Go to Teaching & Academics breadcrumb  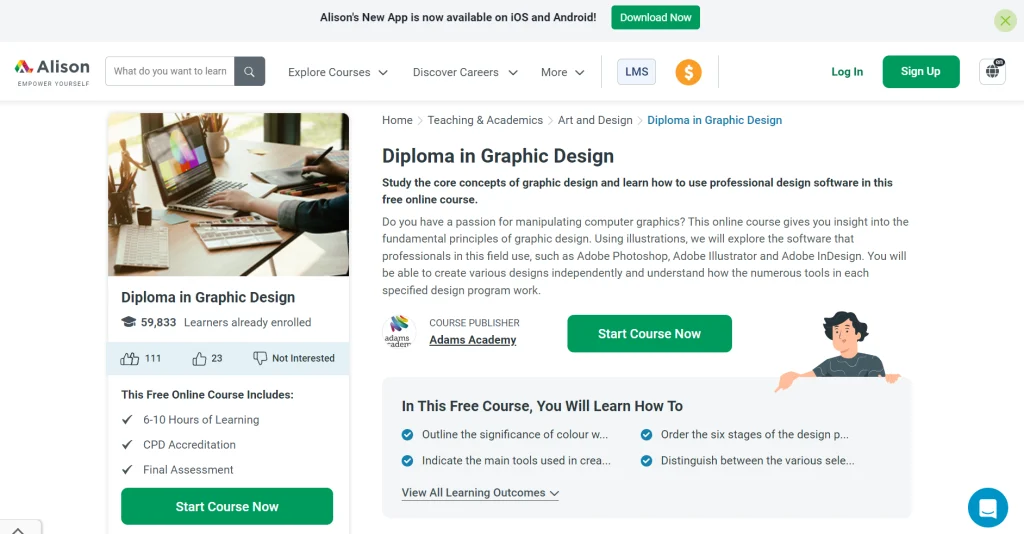[x=485, y=120]
